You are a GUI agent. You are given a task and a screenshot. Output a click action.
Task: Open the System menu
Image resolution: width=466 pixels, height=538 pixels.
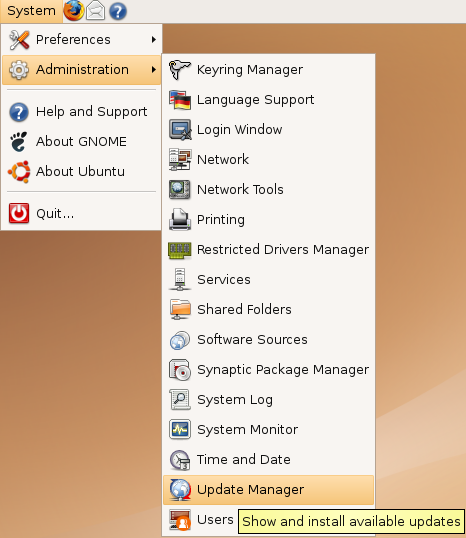[31, 11]
